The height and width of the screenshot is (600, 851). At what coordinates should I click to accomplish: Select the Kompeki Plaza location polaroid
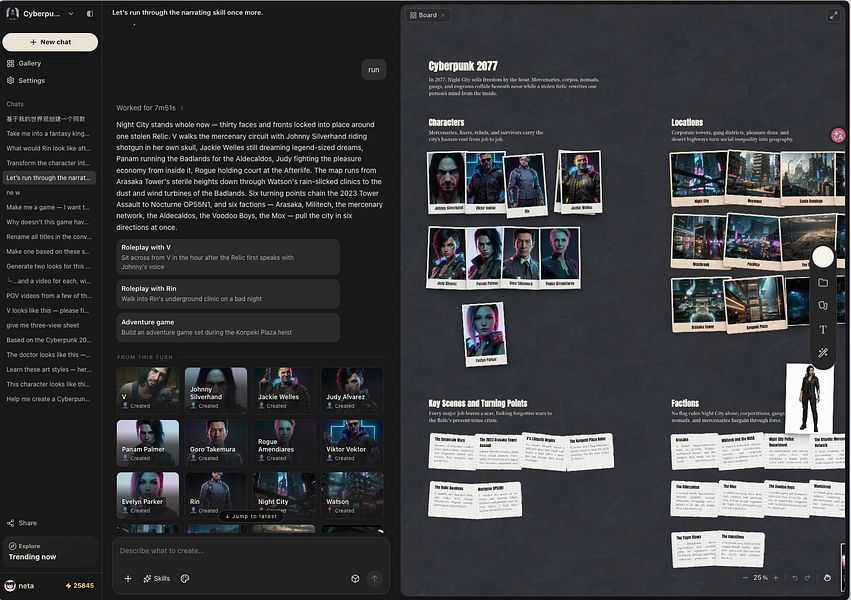(756, 304)
